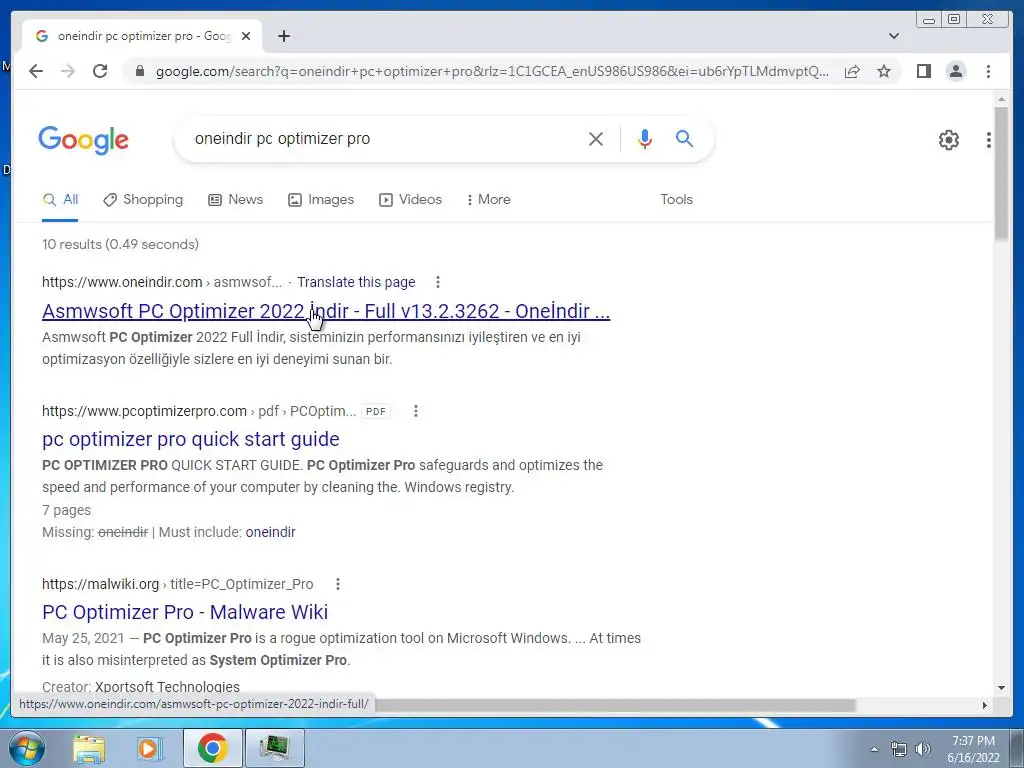
Task: Click the forward navigation arrow
Action: (x=68, y=71)
